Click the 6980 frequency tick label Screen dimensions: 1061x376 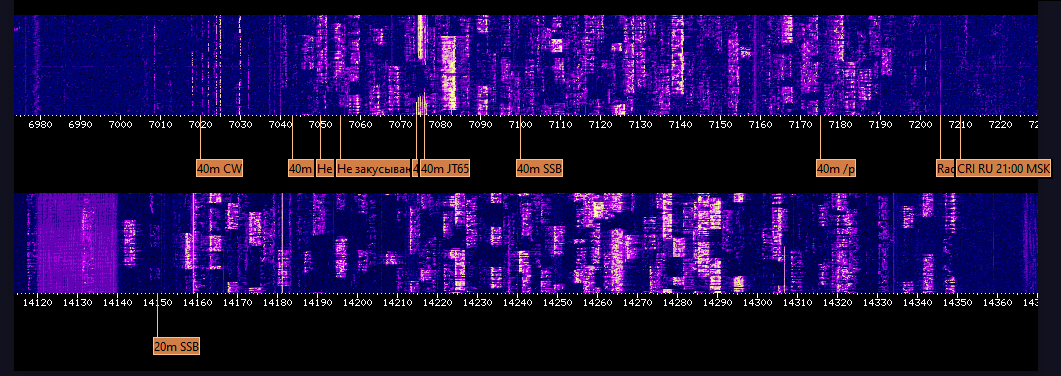tap(40, 124)
